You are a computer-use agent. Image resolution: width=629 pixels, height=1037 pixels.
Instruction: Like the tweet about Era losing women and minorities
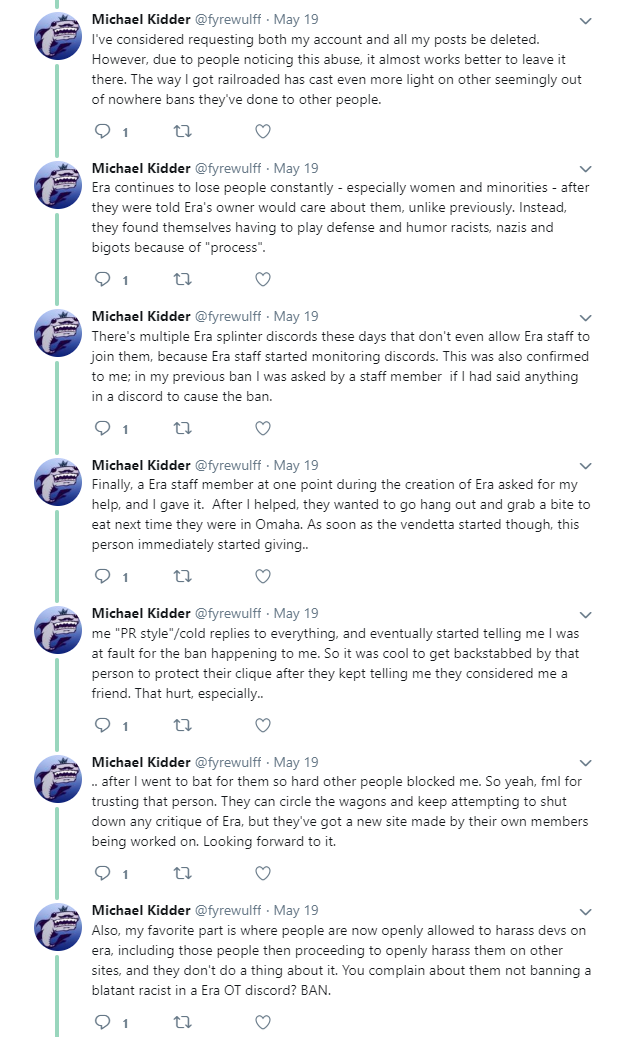[263, 279]
